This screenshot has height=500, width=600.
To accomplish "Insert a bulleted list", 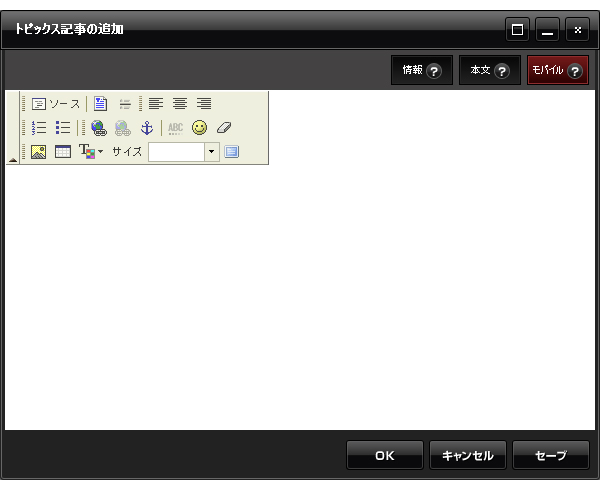I will (x=63, y=128).
